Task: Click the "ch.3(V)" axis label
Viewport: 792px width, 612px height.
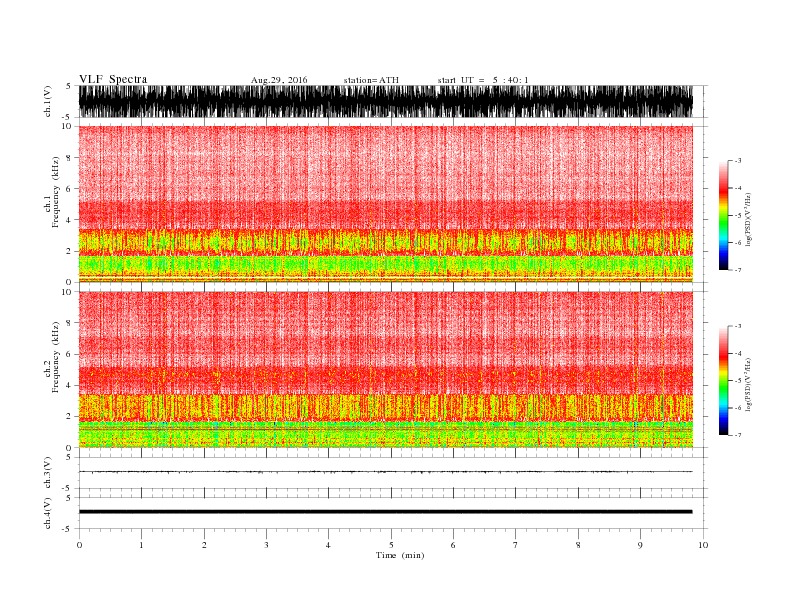Action: tap(48, 473)
